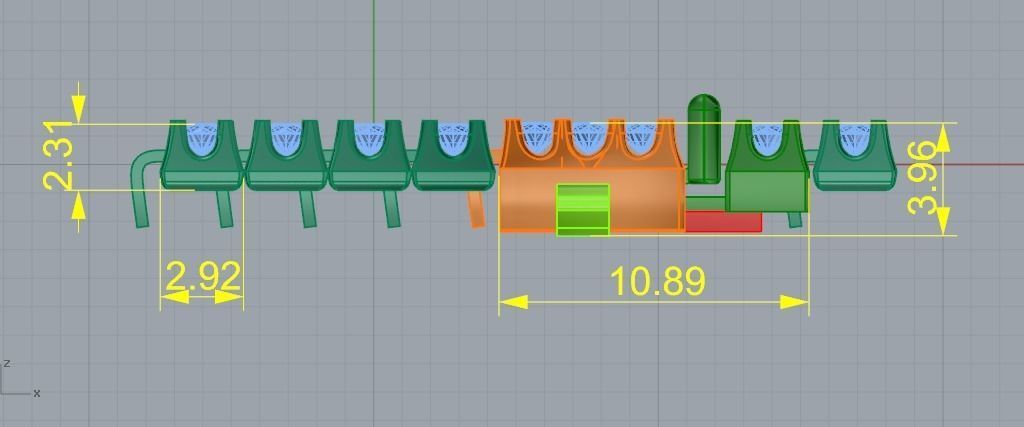Click the X-Z world axis icon
Screen dimensions: 1024x427
pos(22,379)
